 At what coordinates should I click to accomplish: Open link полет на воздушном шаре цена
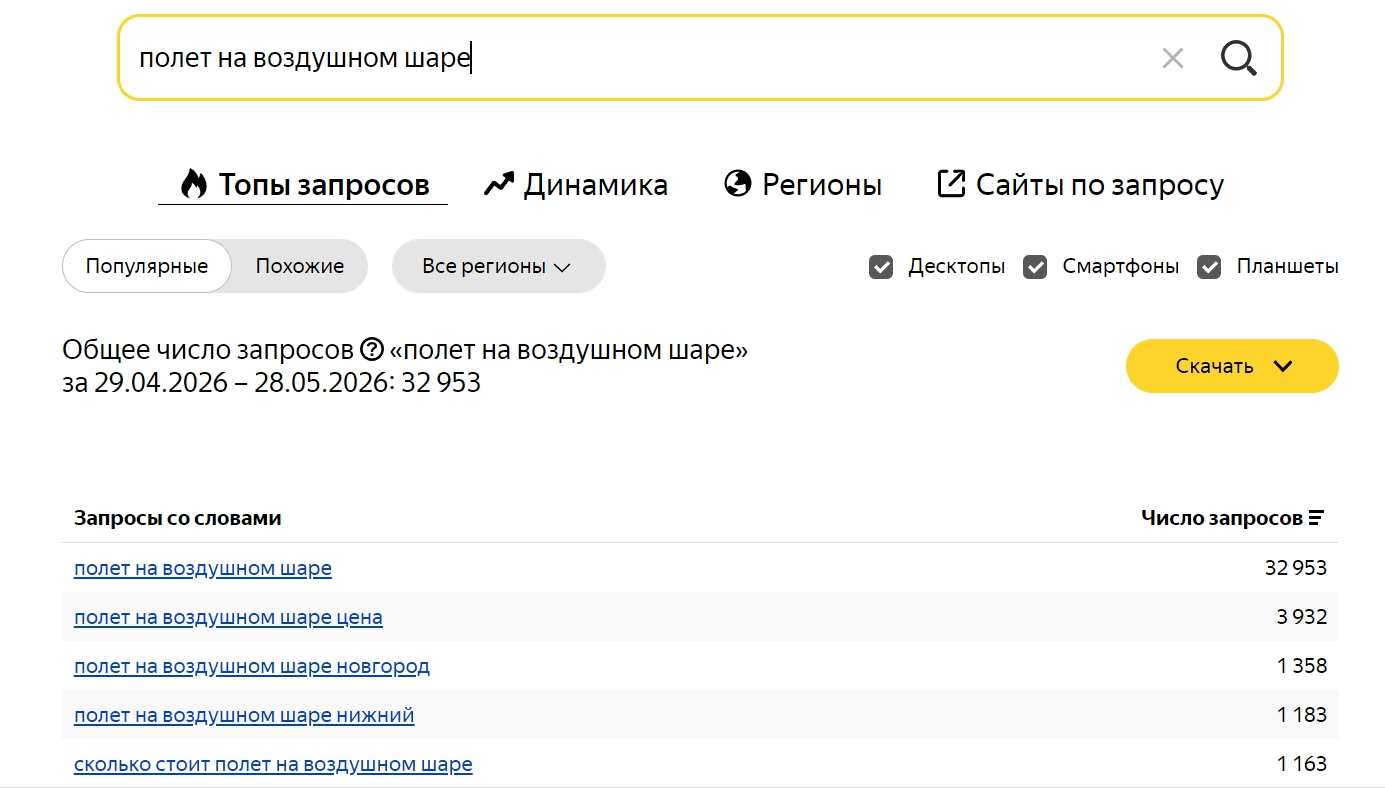pos(228,617)
